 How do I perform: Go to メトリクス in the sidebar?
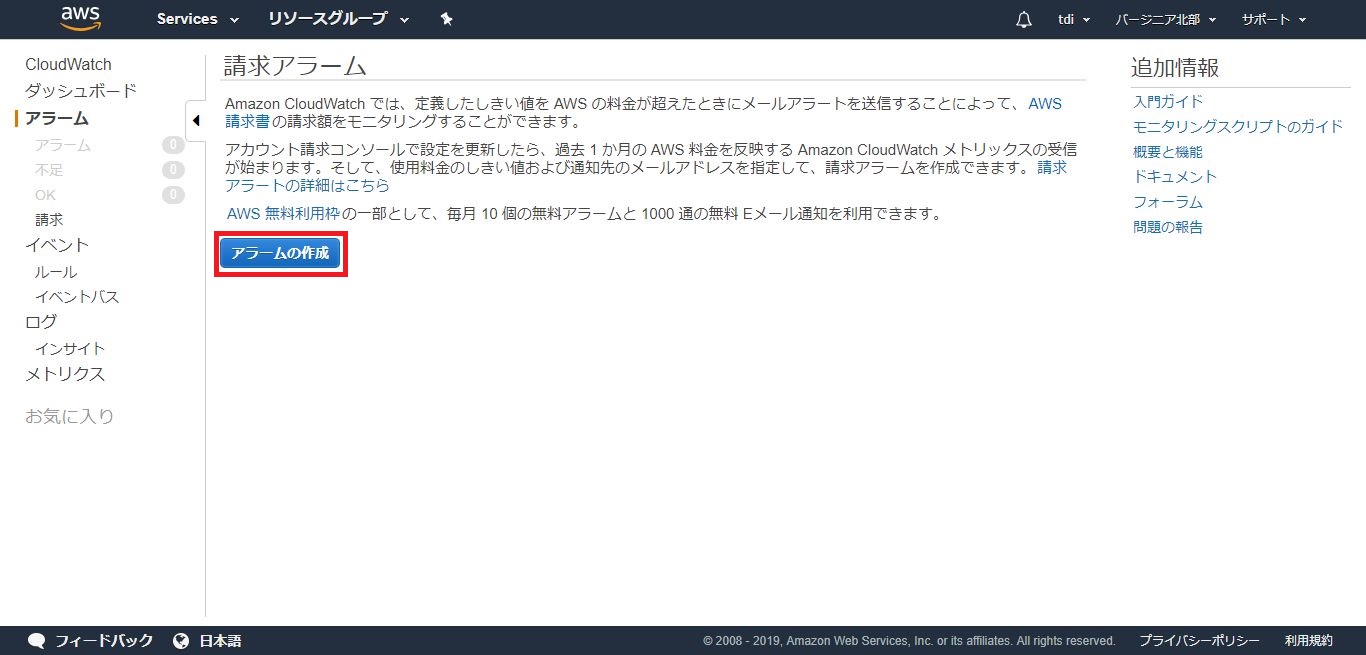65,374
